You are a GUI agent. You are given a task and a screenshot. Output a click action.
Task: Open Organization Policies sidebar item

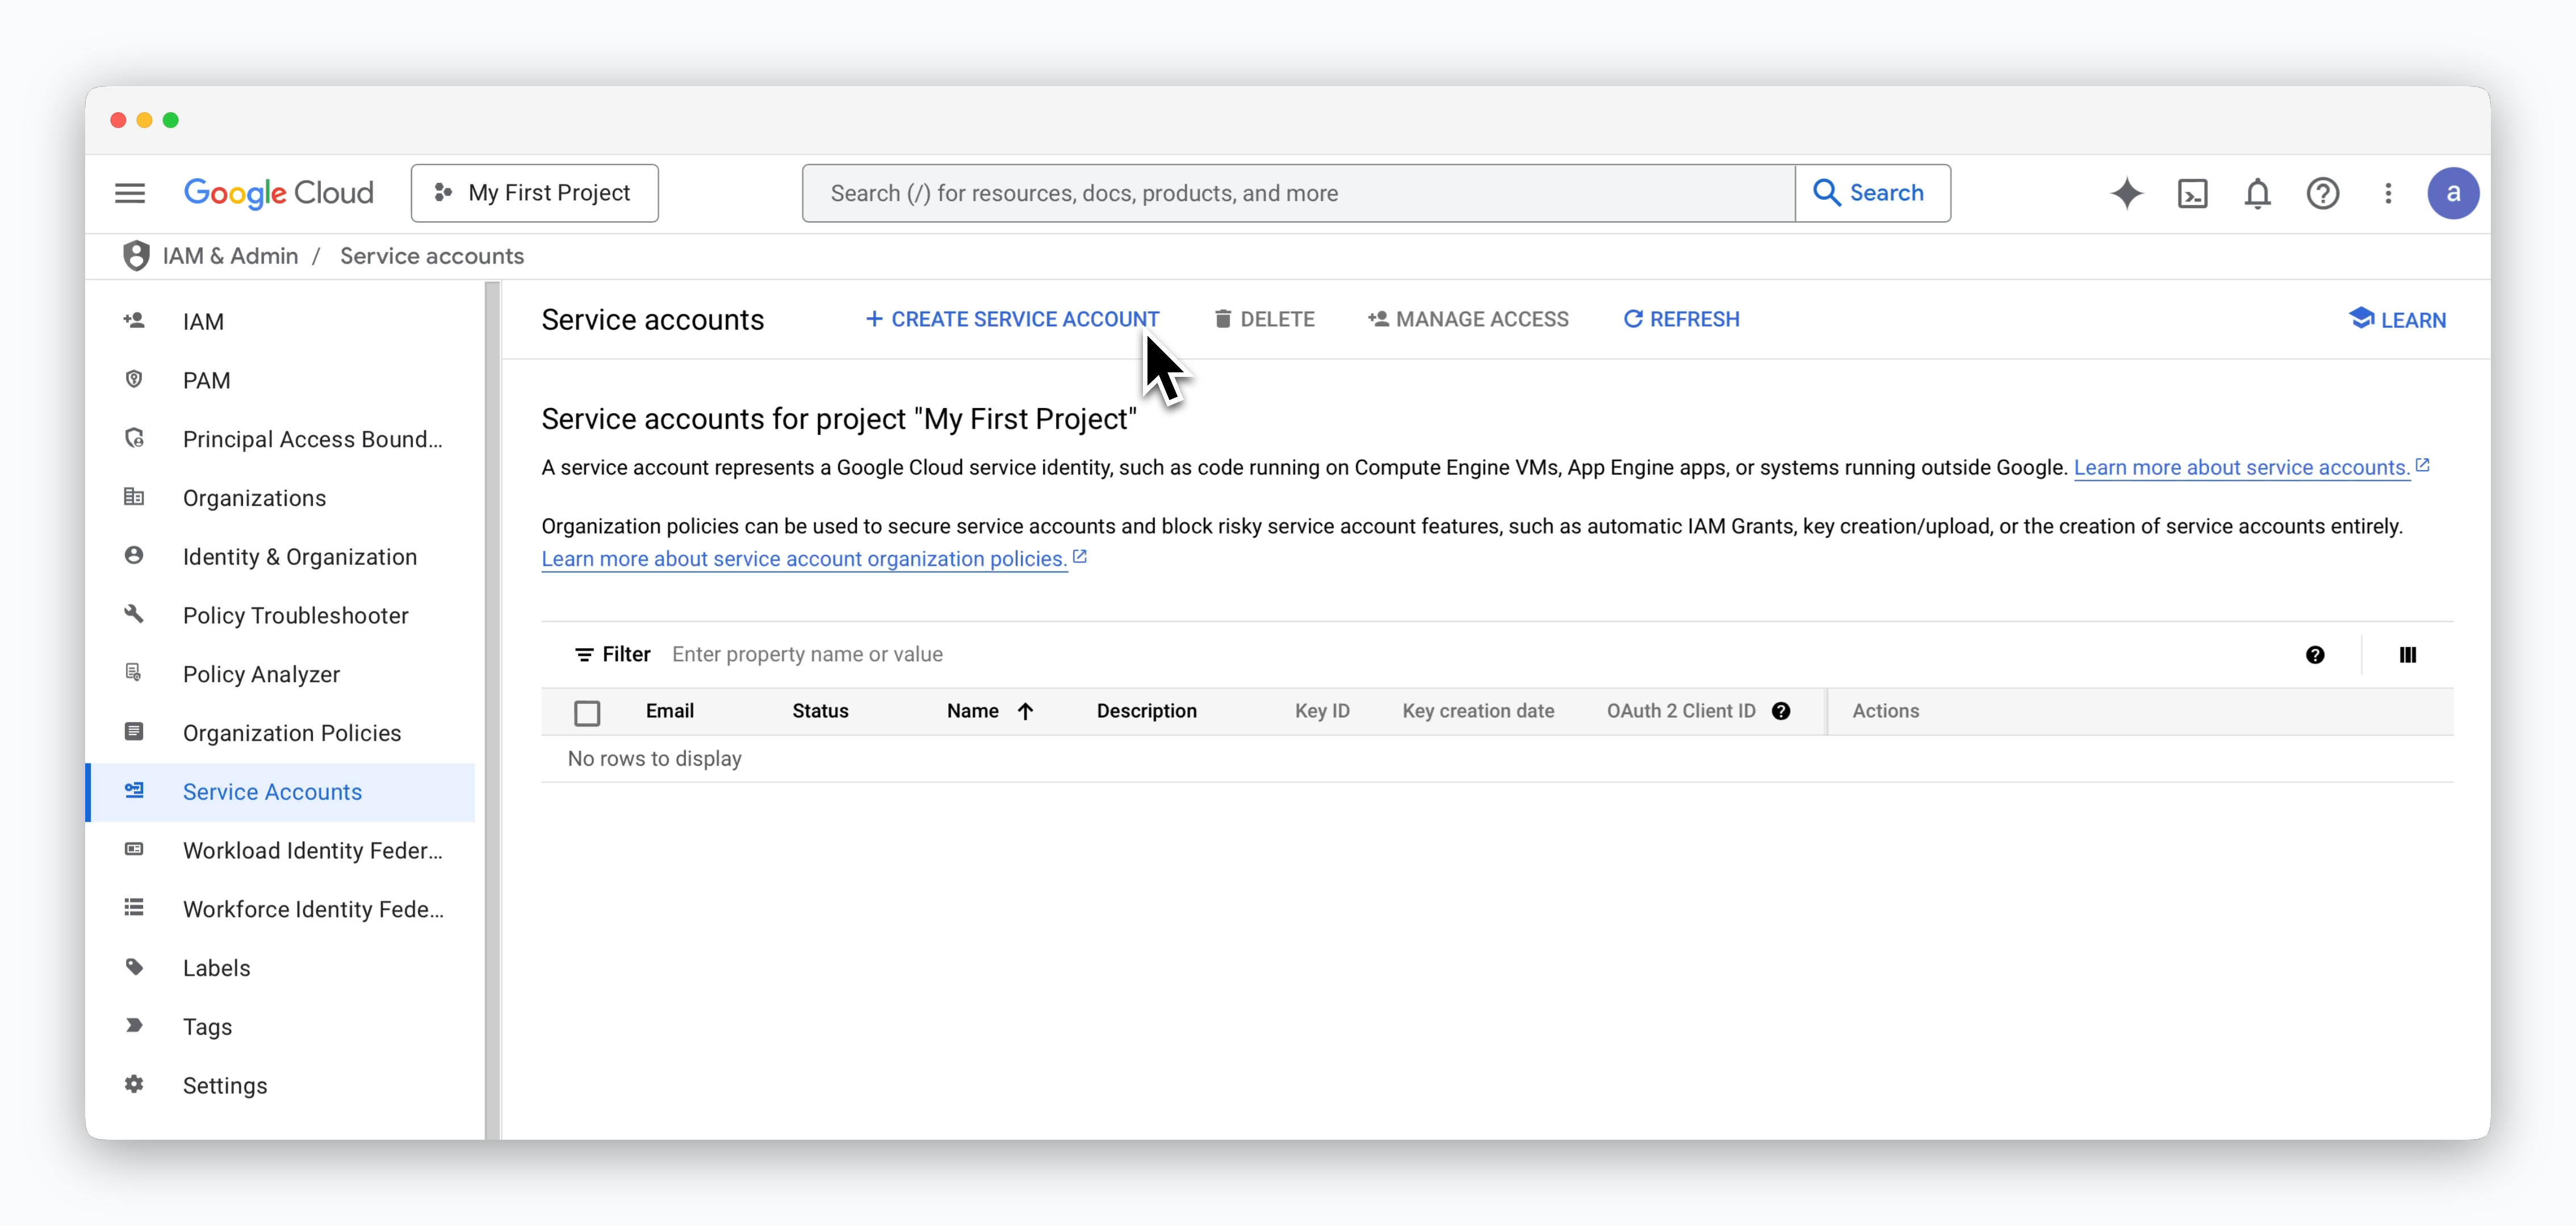coord(280,733)
